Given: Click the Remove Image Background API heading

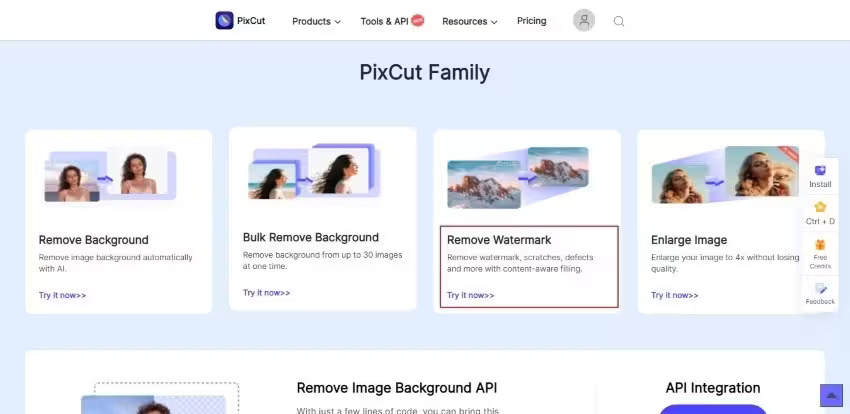Looking at the screenshot, I should click(x=397, y=388).
